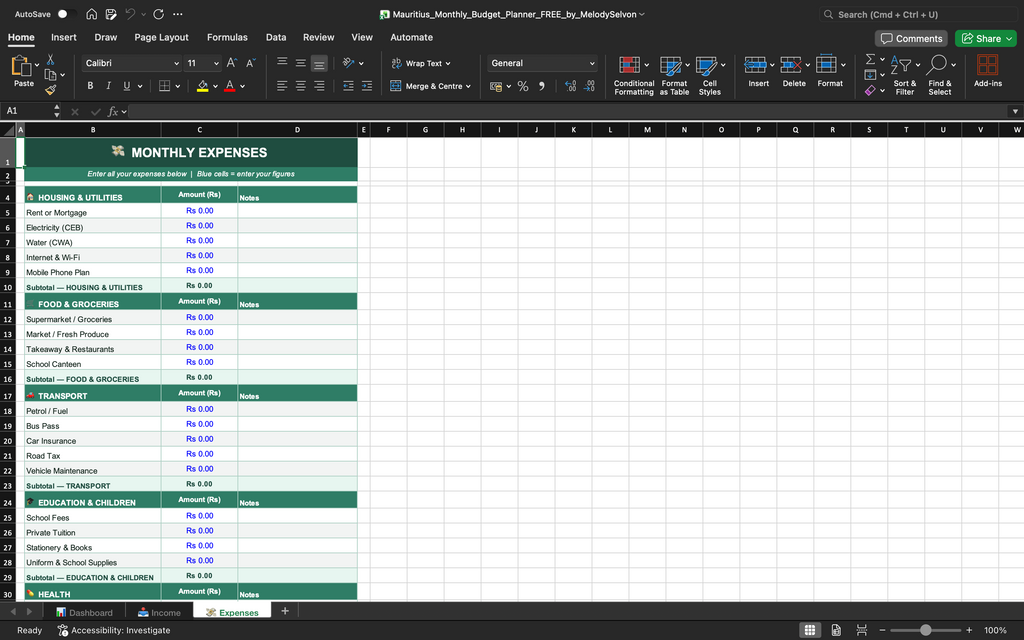Open the fill colour dropdown arrow
Image resolution: width=1024 pixels, height=640 pixels.
pos(215,86)
